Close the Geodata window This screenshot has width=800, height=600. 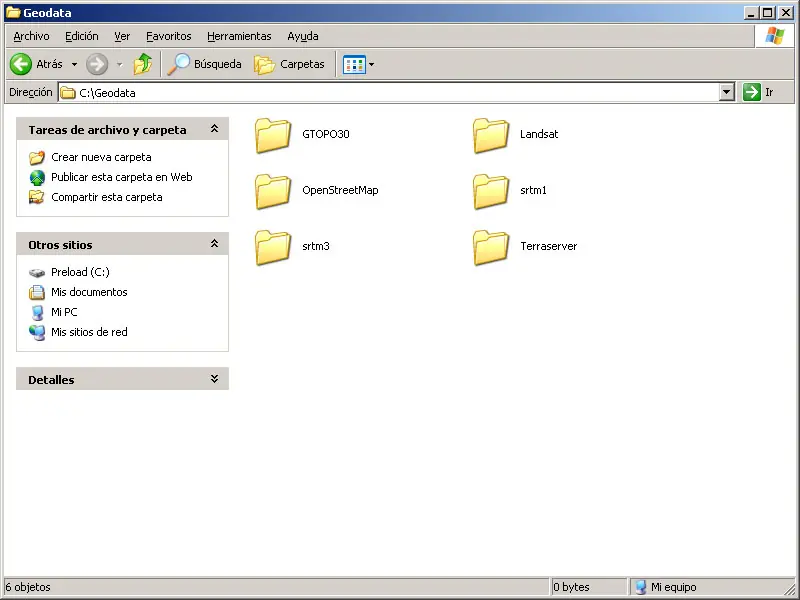point(786,13)
